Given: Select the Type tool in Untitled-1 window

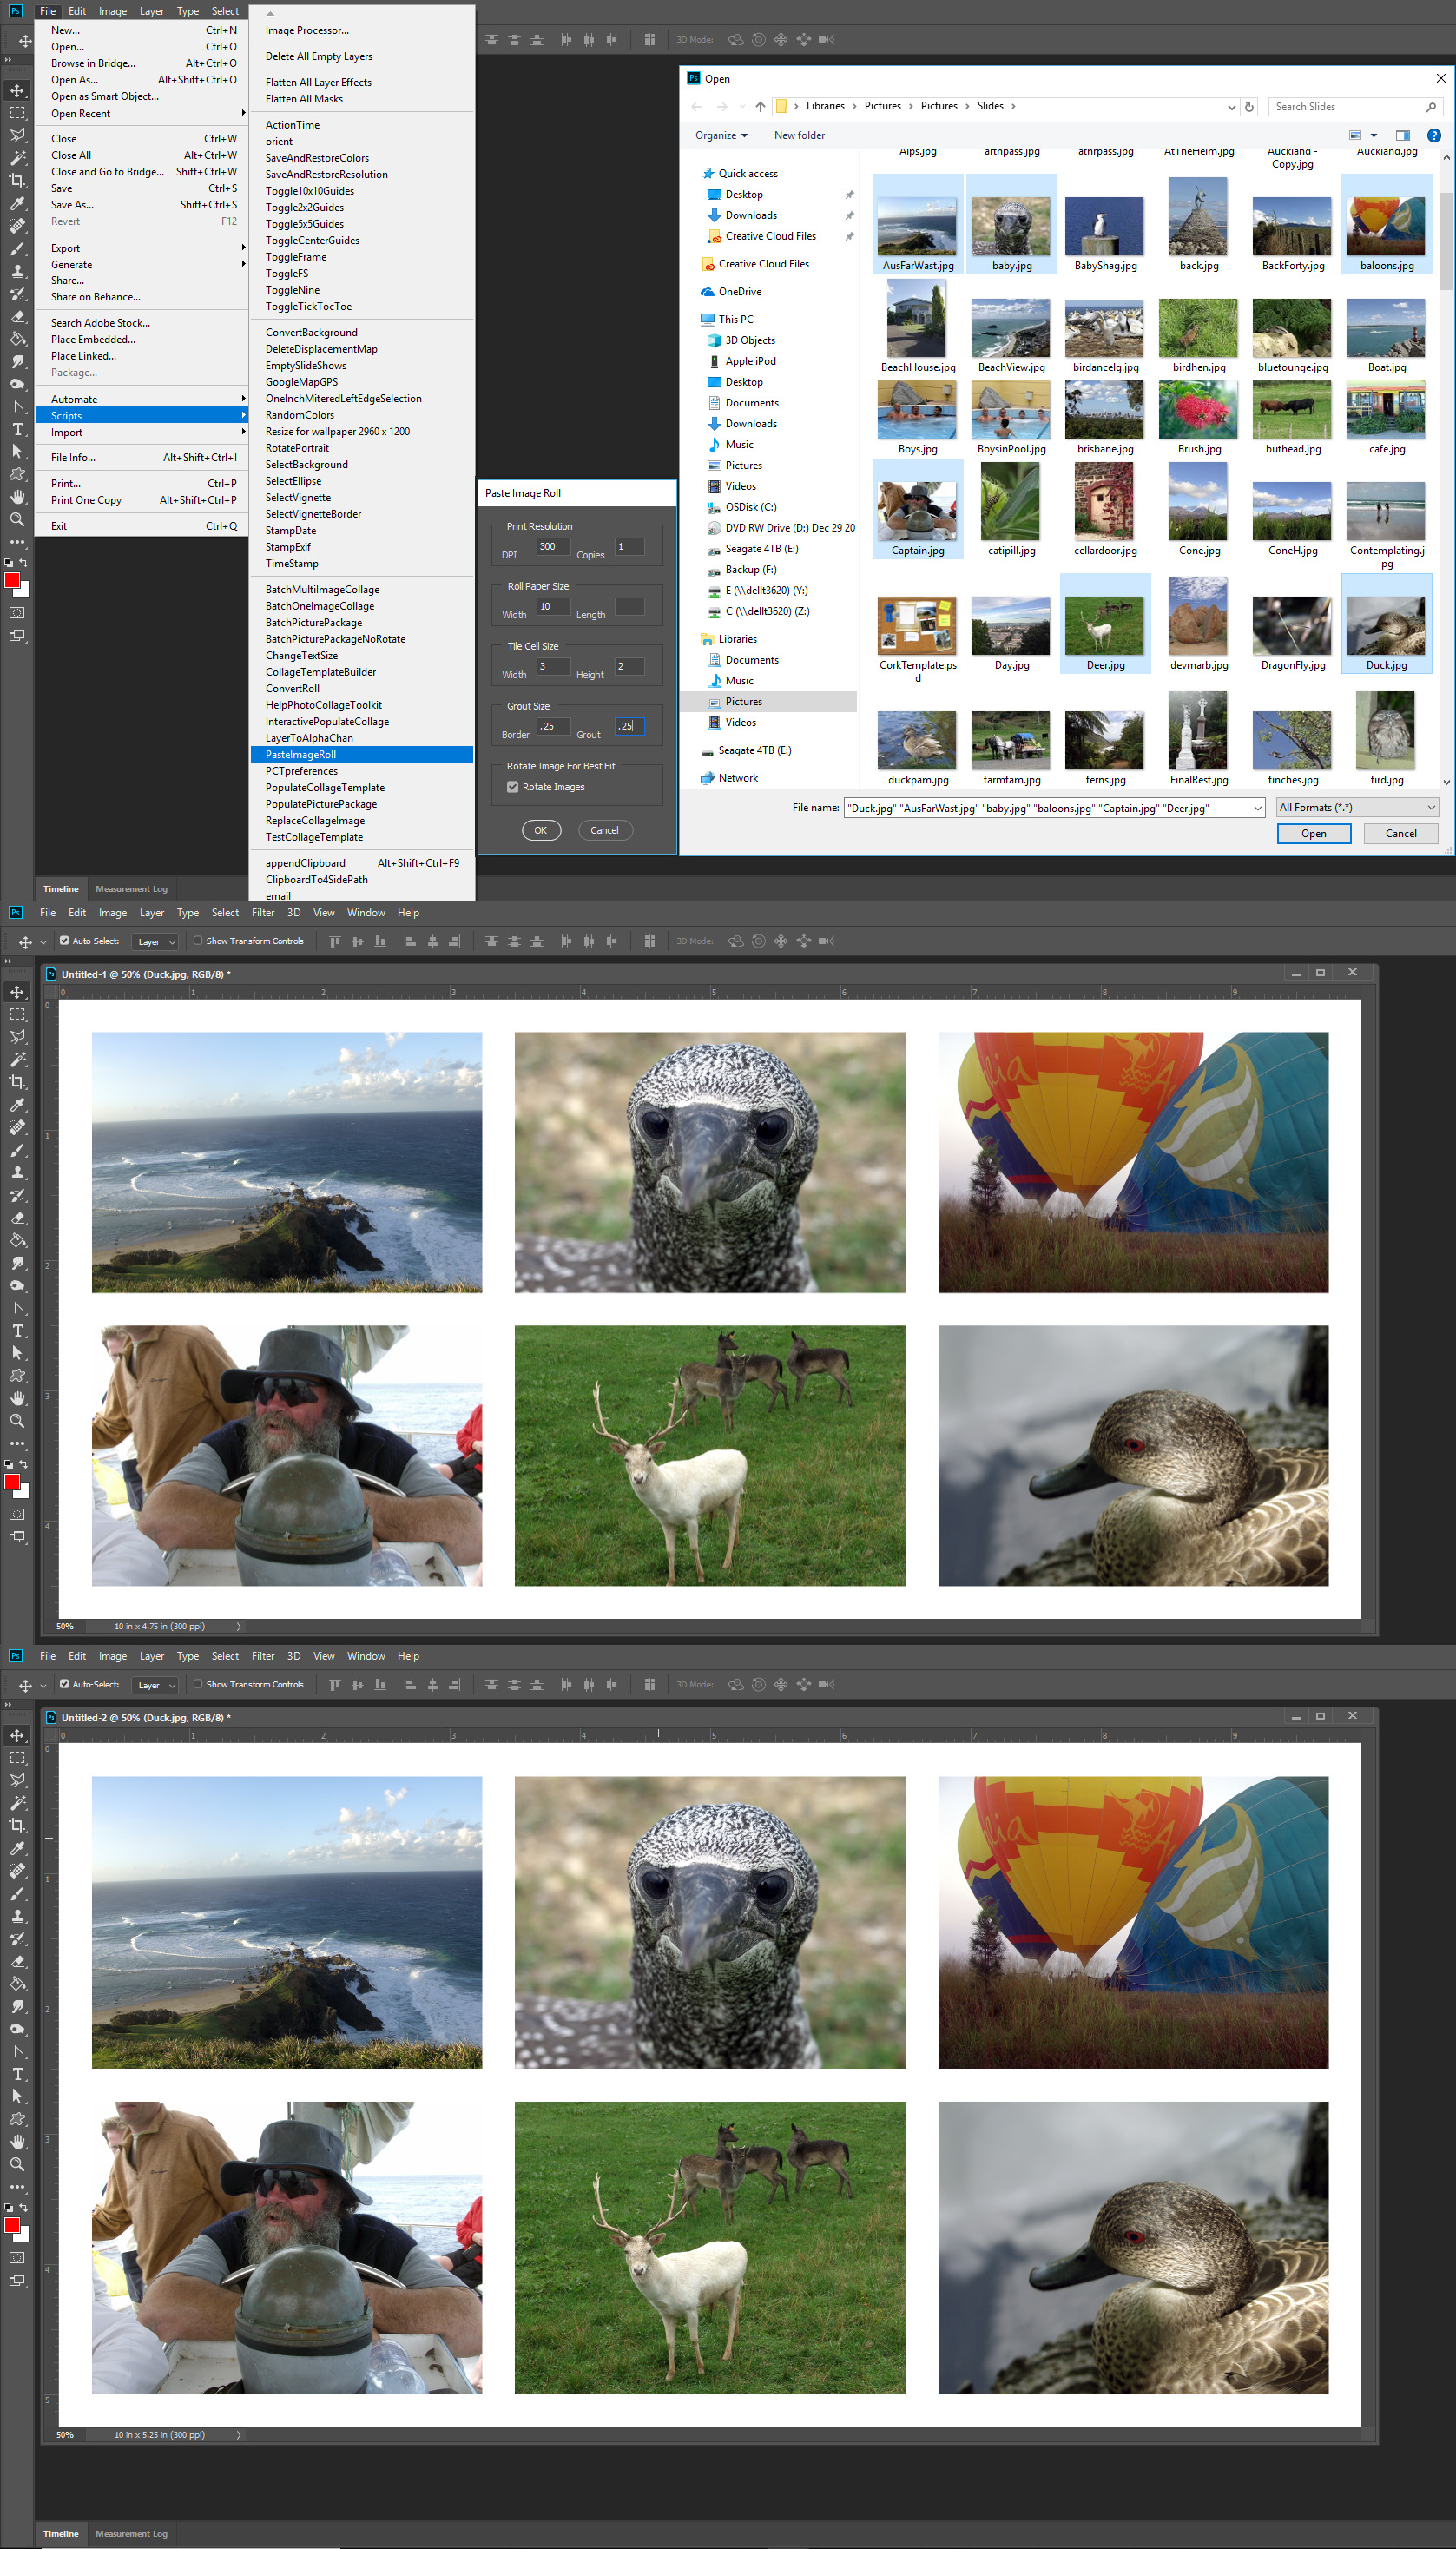Looking at the screenshot, I should pyautogui.click(x=17, y=1331).
